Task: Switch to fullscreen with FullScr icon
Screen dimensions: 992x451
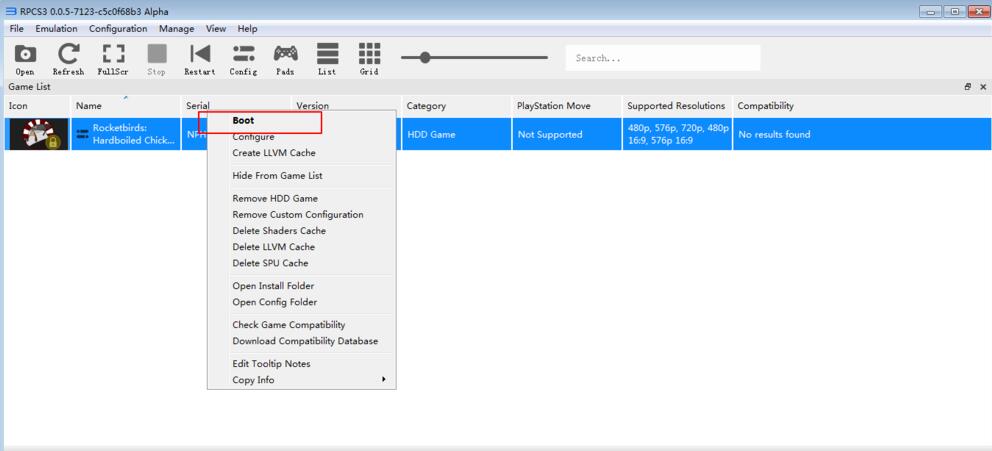Action: pos(113,59)
